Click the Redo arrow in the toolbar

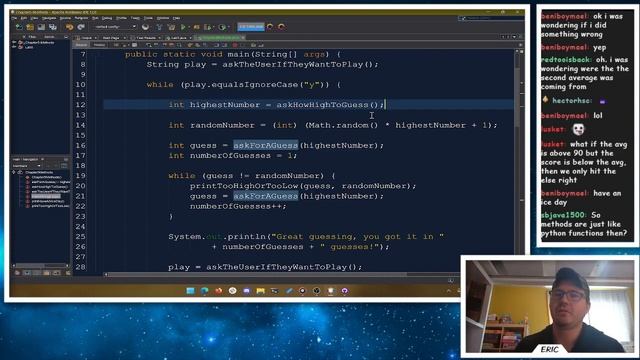(81, 27)
